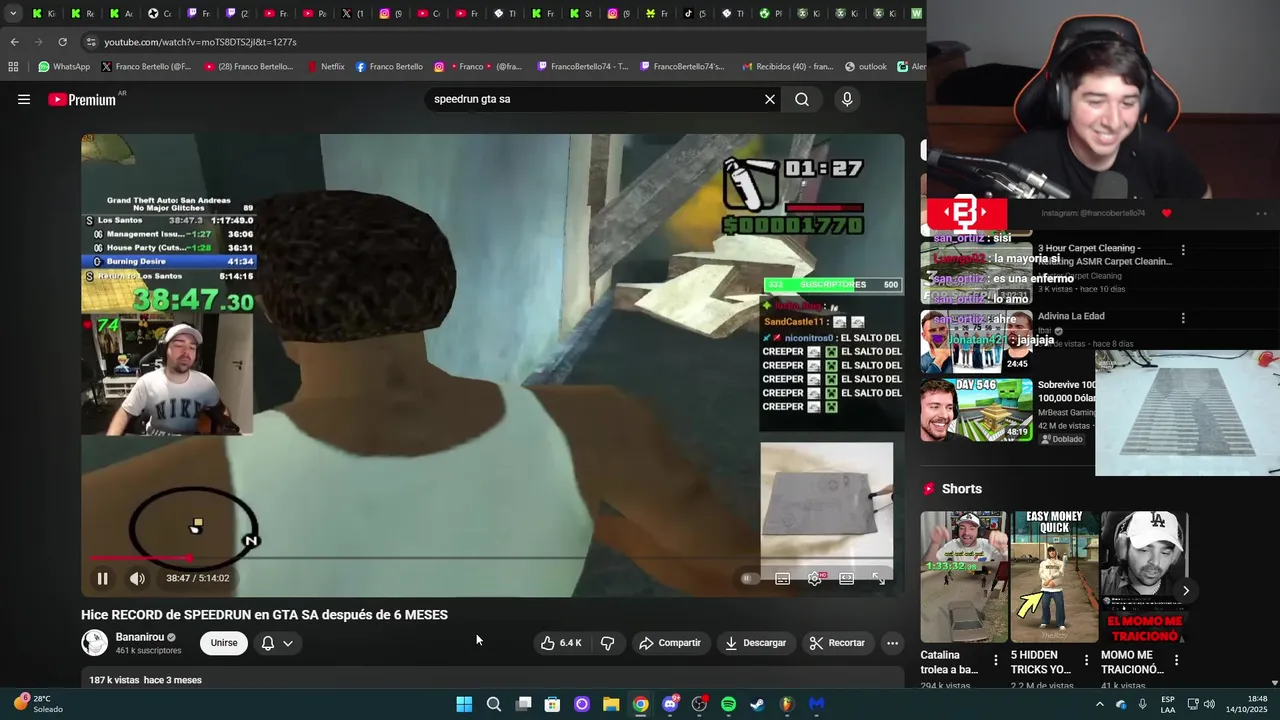Go back with the browser back arrow
1280x720 pixels.
[14, 42]
